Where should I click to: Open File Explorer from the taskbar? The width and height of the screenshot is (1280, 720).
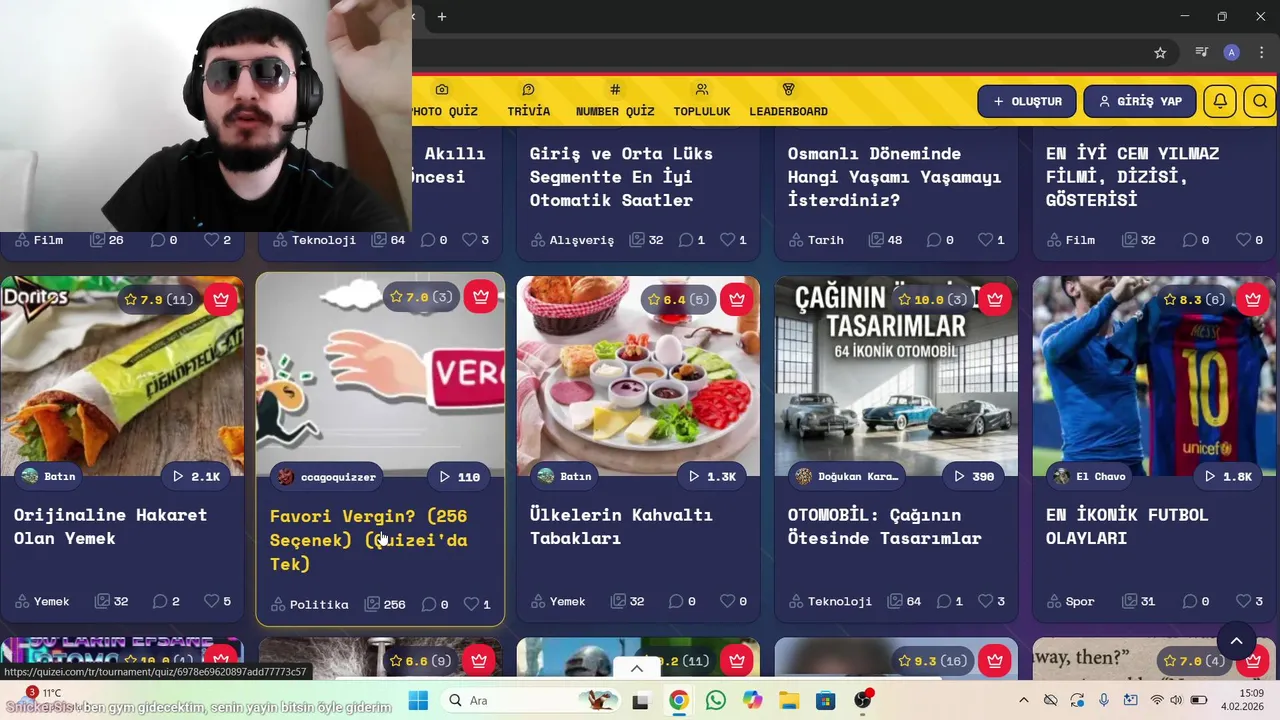789,700
